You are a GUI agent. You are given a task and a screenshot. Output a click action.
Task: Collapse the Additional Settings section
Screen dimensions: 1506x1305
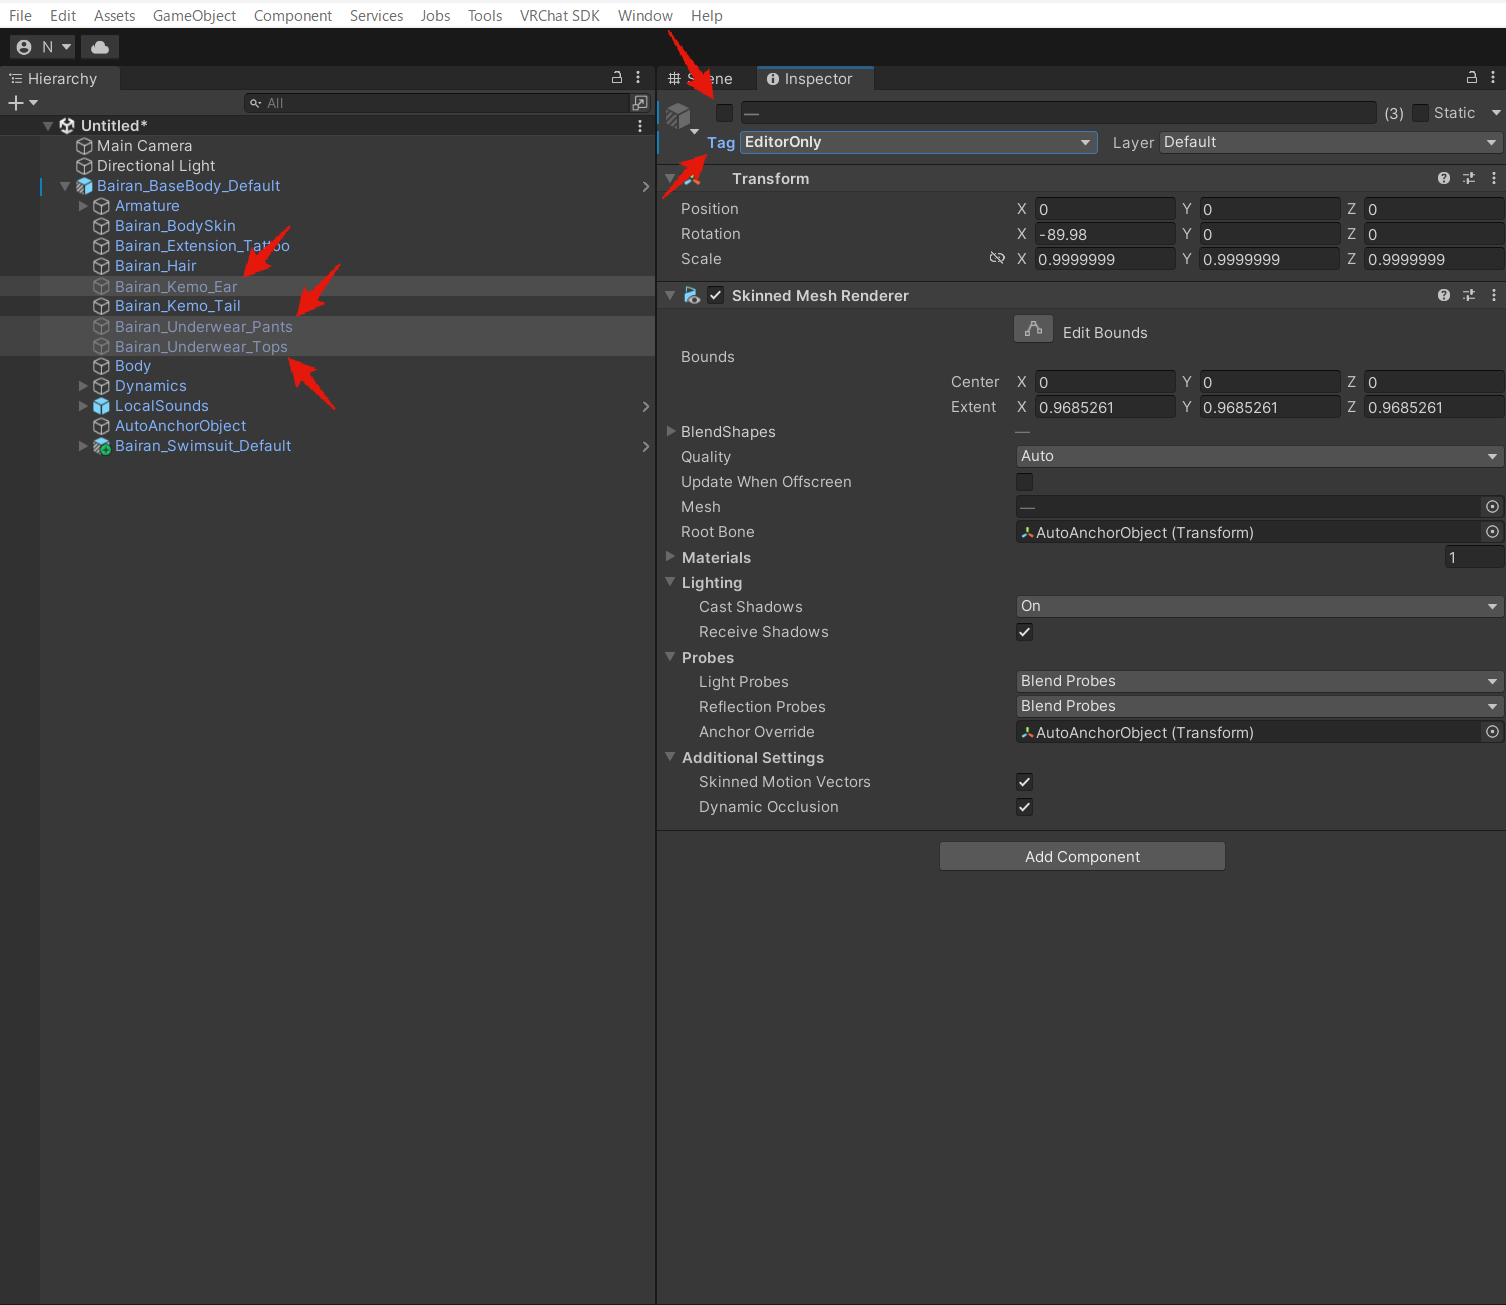[x=671, y=756]
